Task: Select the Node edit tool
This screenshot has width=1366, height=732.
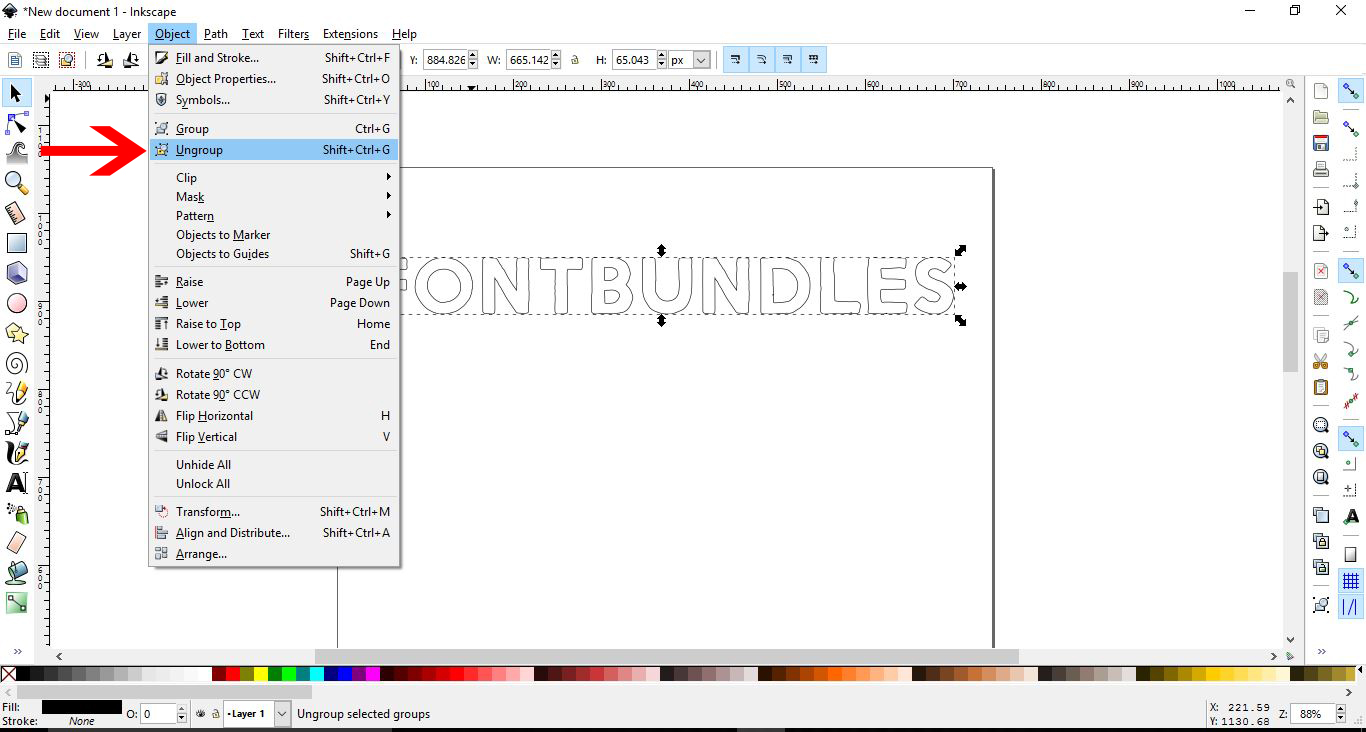Action: tap(16, 123)
